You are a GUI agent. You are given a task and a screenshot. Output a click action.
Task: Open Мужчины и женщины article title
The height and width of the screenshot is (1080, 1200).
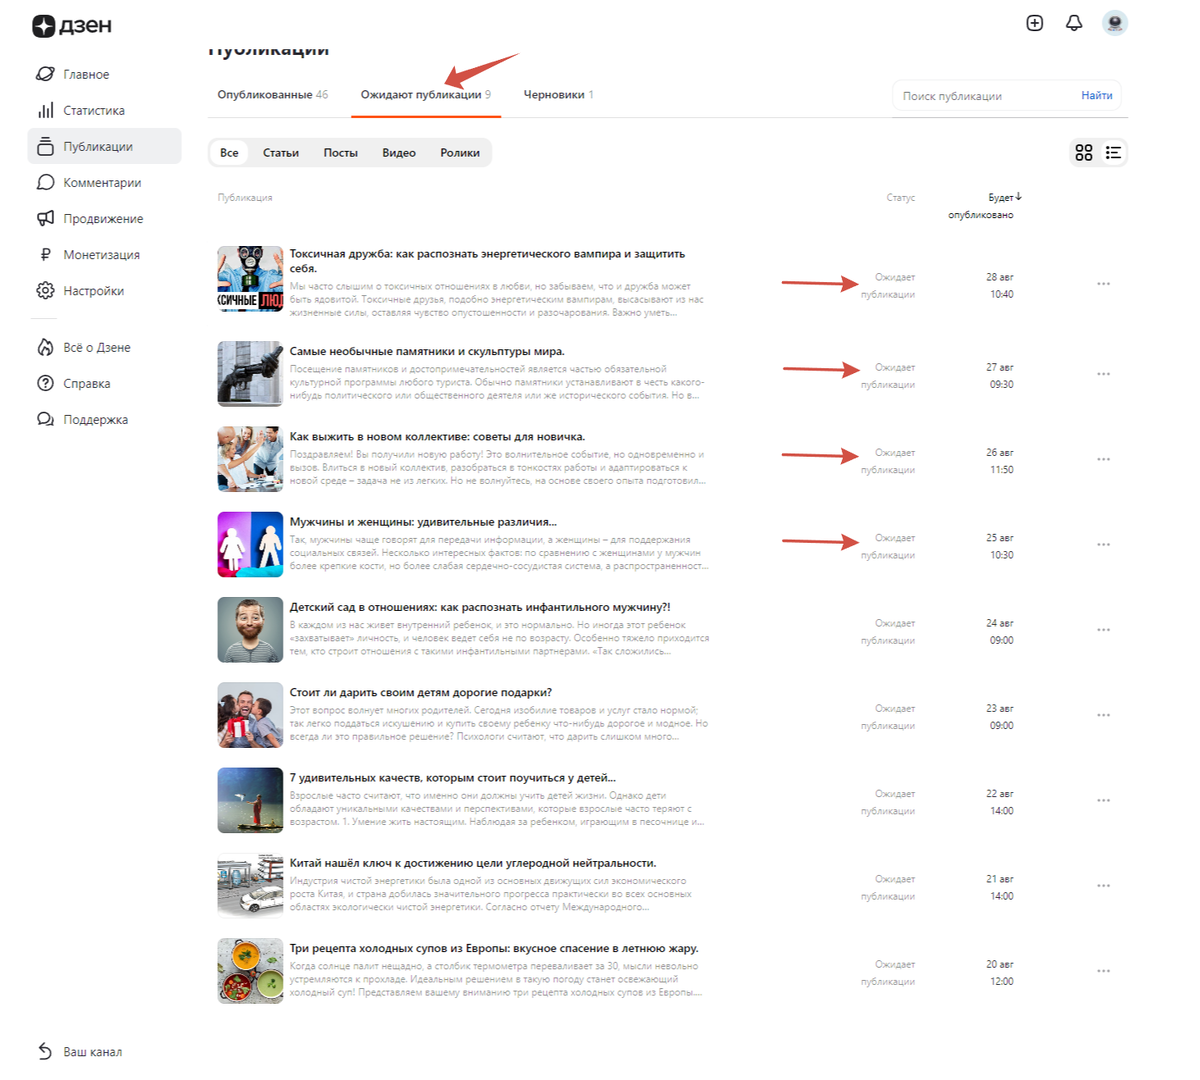pos(423,522)
